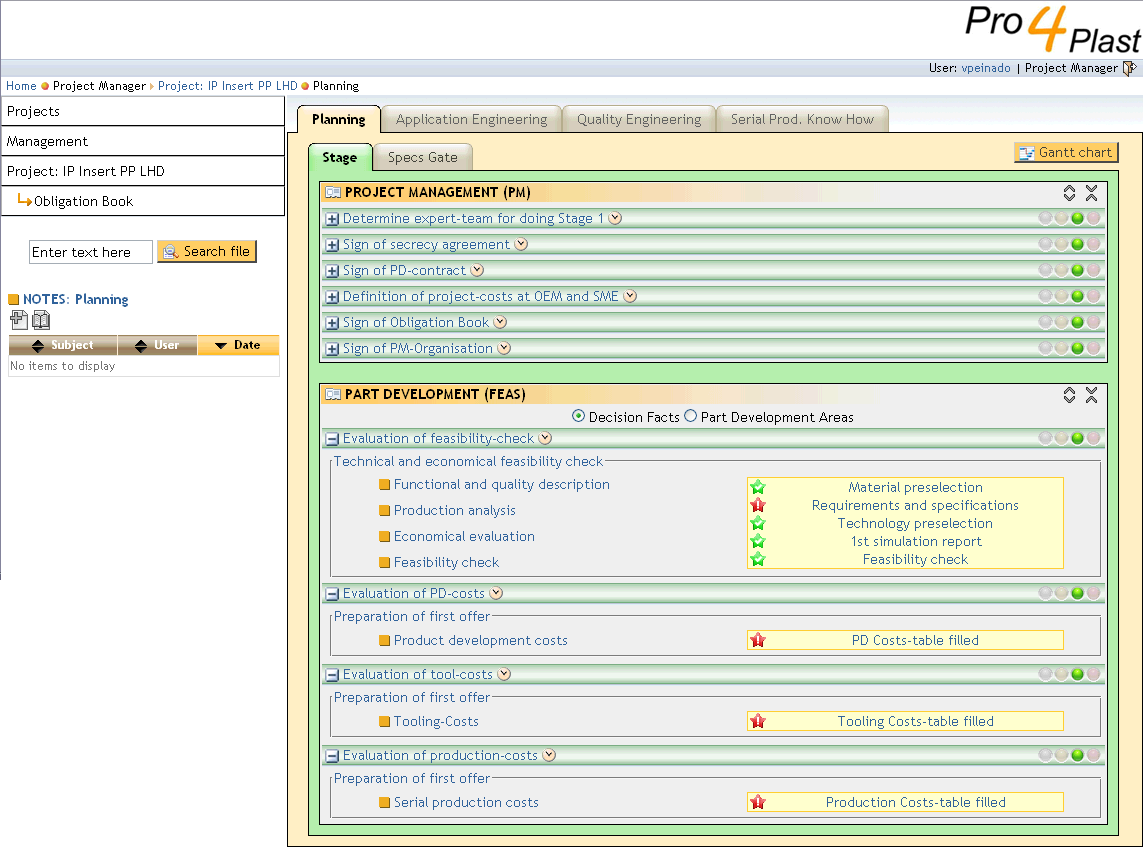Click the red star beside PD Costs-table filled
Viewport: 1143px width, 847px height.
point(758,640)
